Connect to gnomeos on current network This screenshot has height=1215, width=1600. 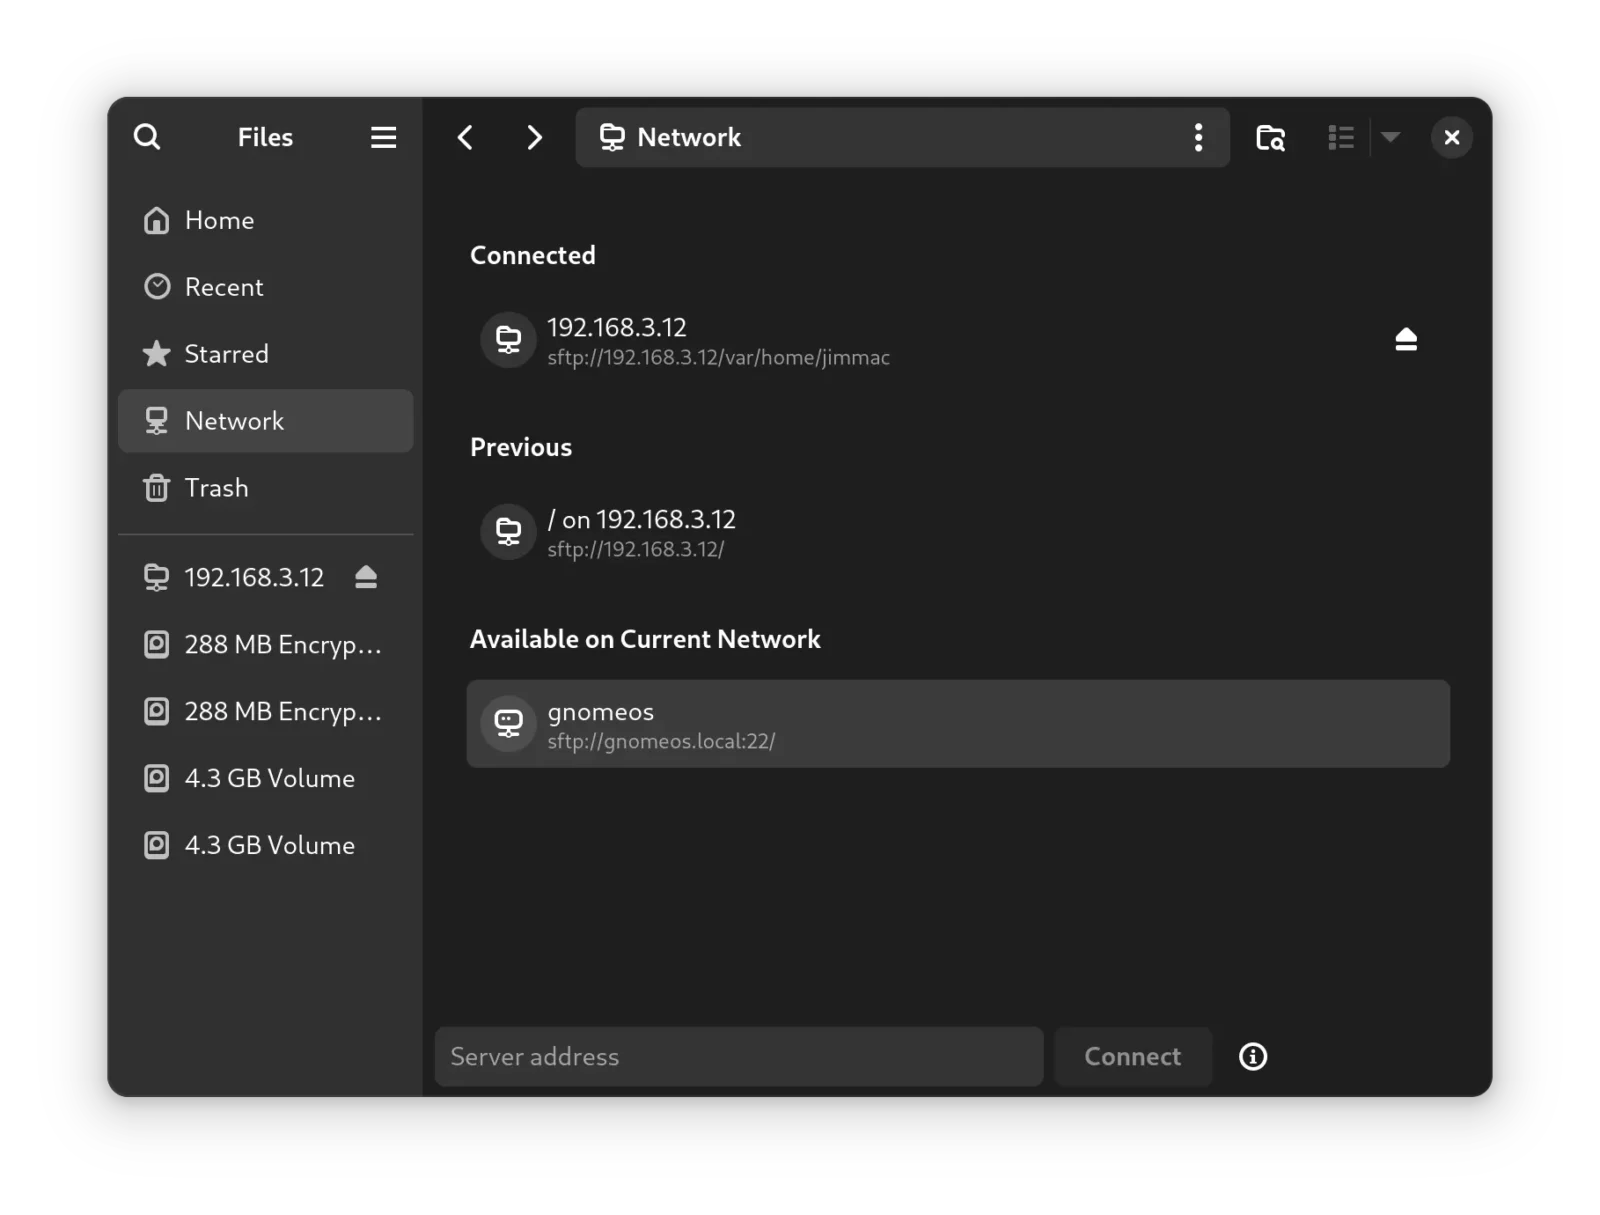pos(957,724)
